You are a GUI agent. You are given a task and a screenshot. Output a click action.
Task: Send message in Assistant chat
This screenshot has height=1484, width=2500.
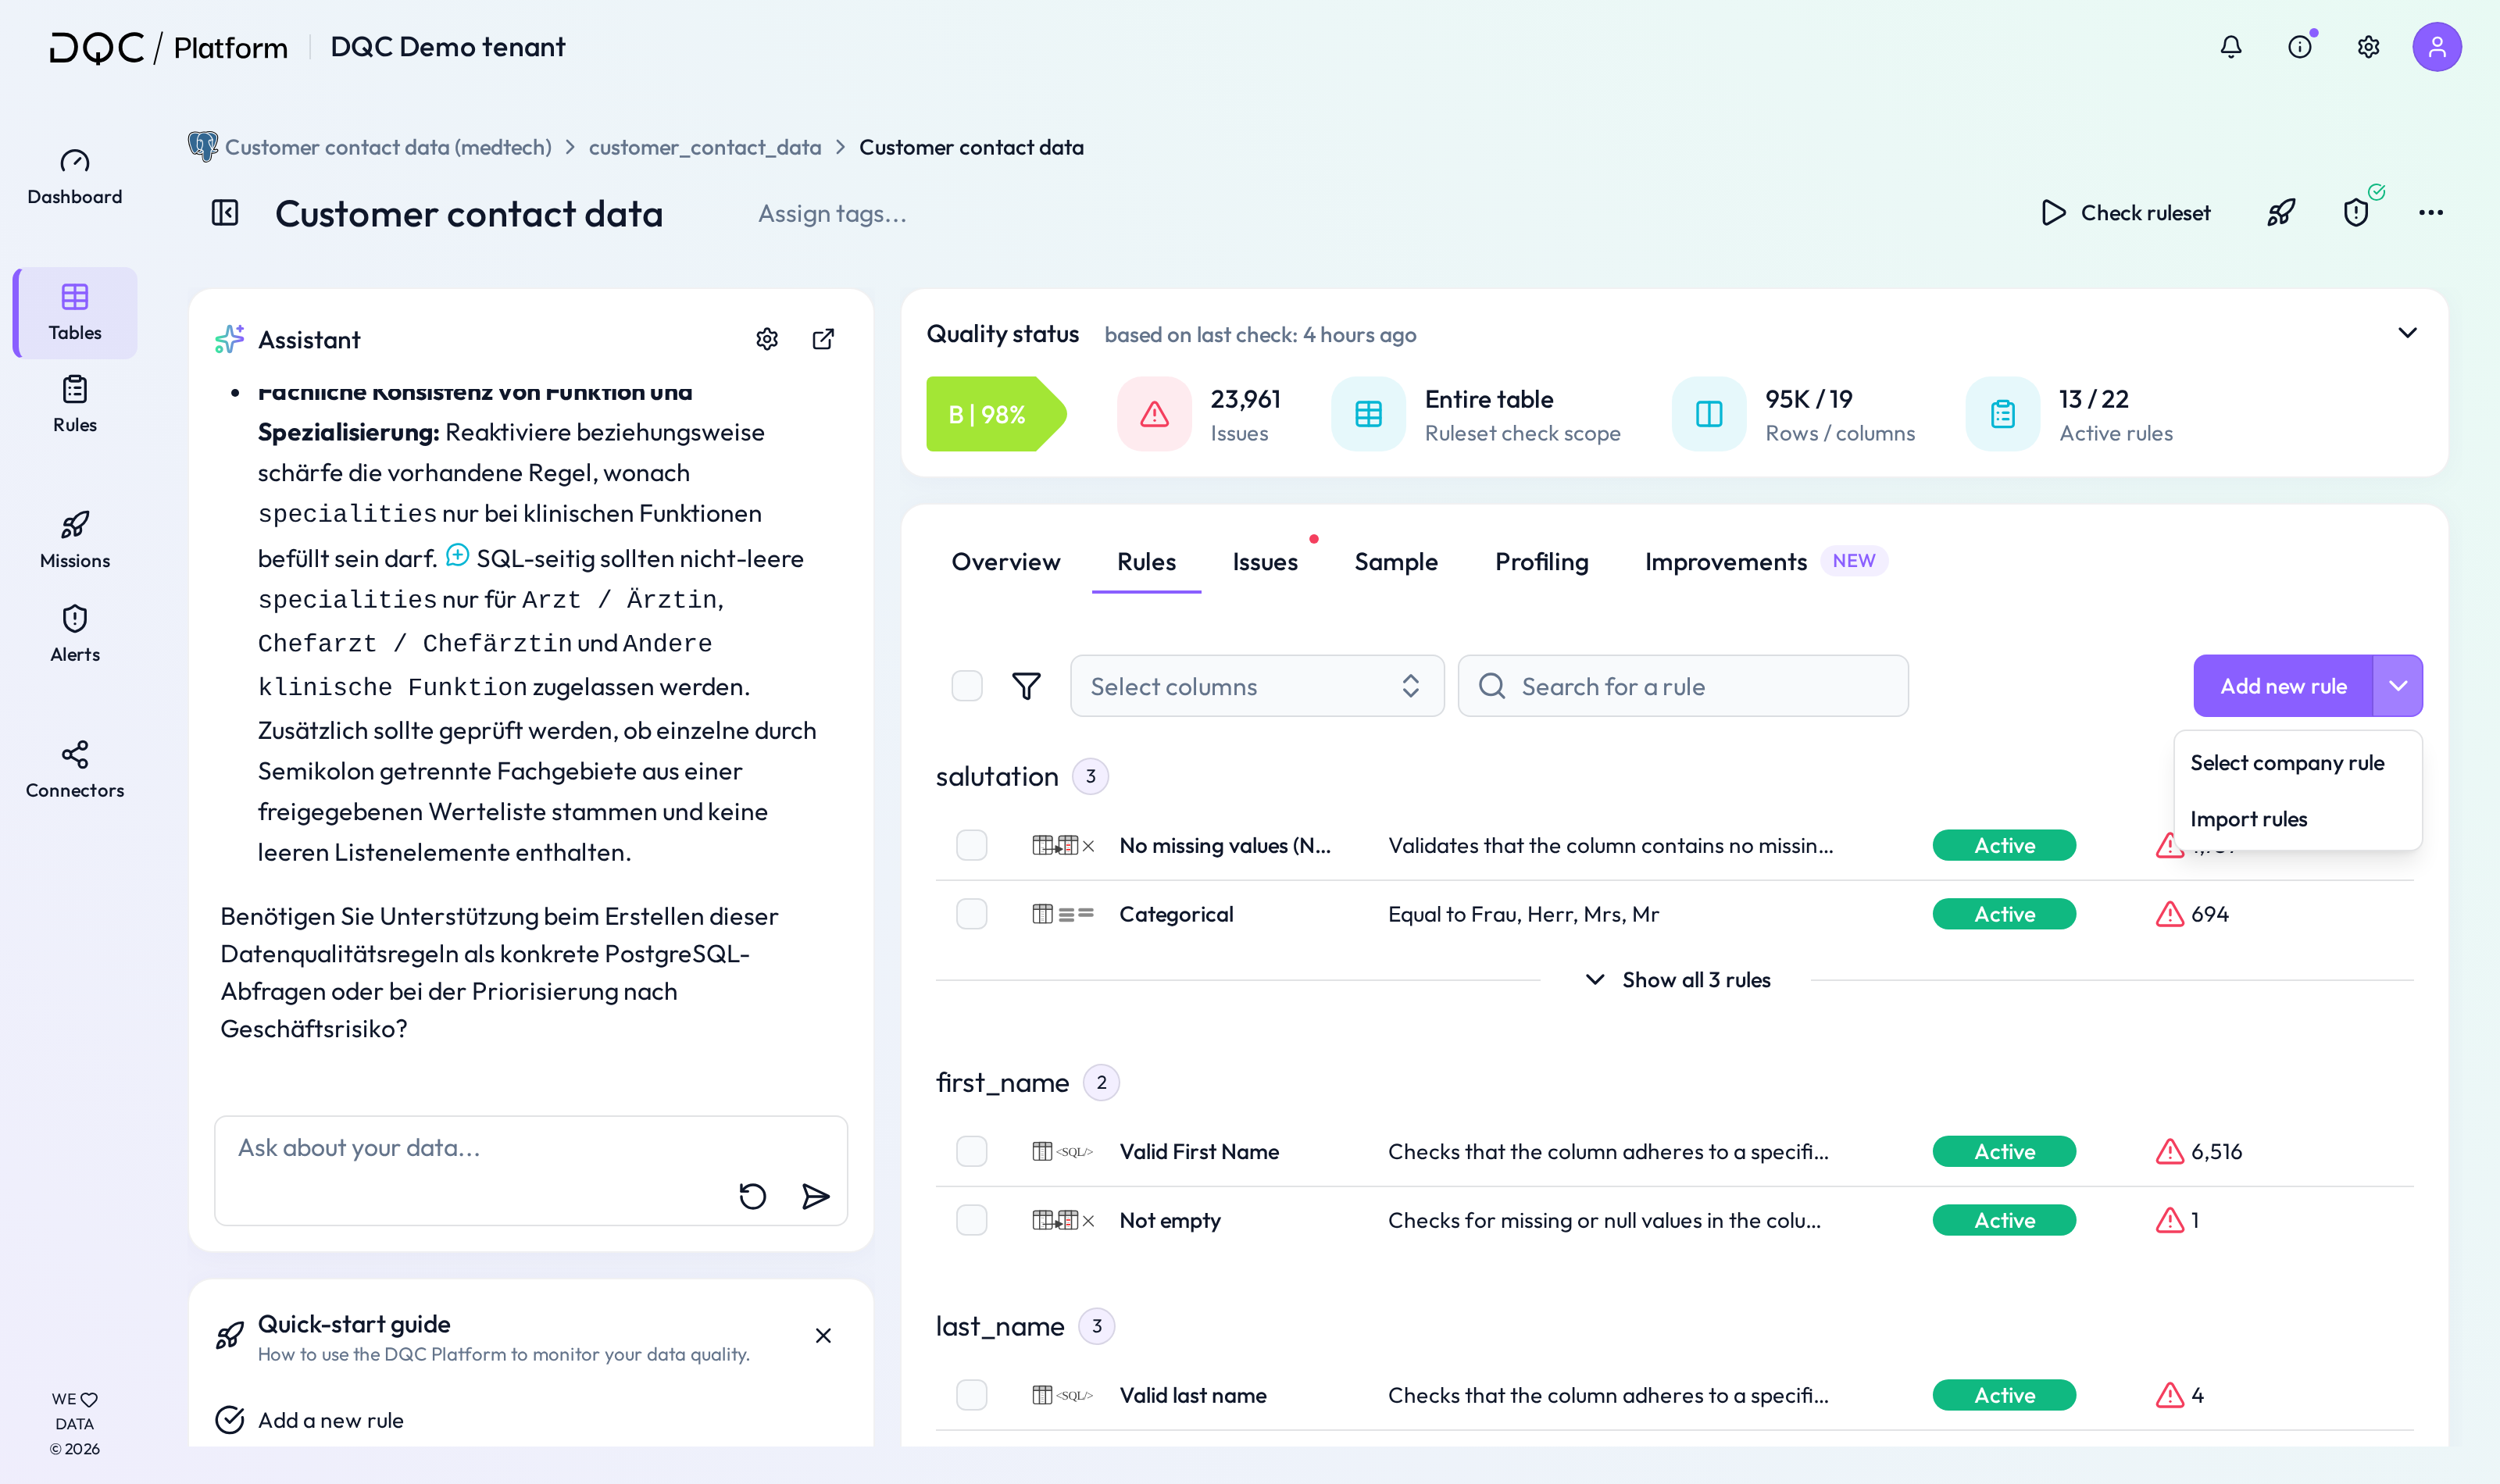[x=816, y=1196]
